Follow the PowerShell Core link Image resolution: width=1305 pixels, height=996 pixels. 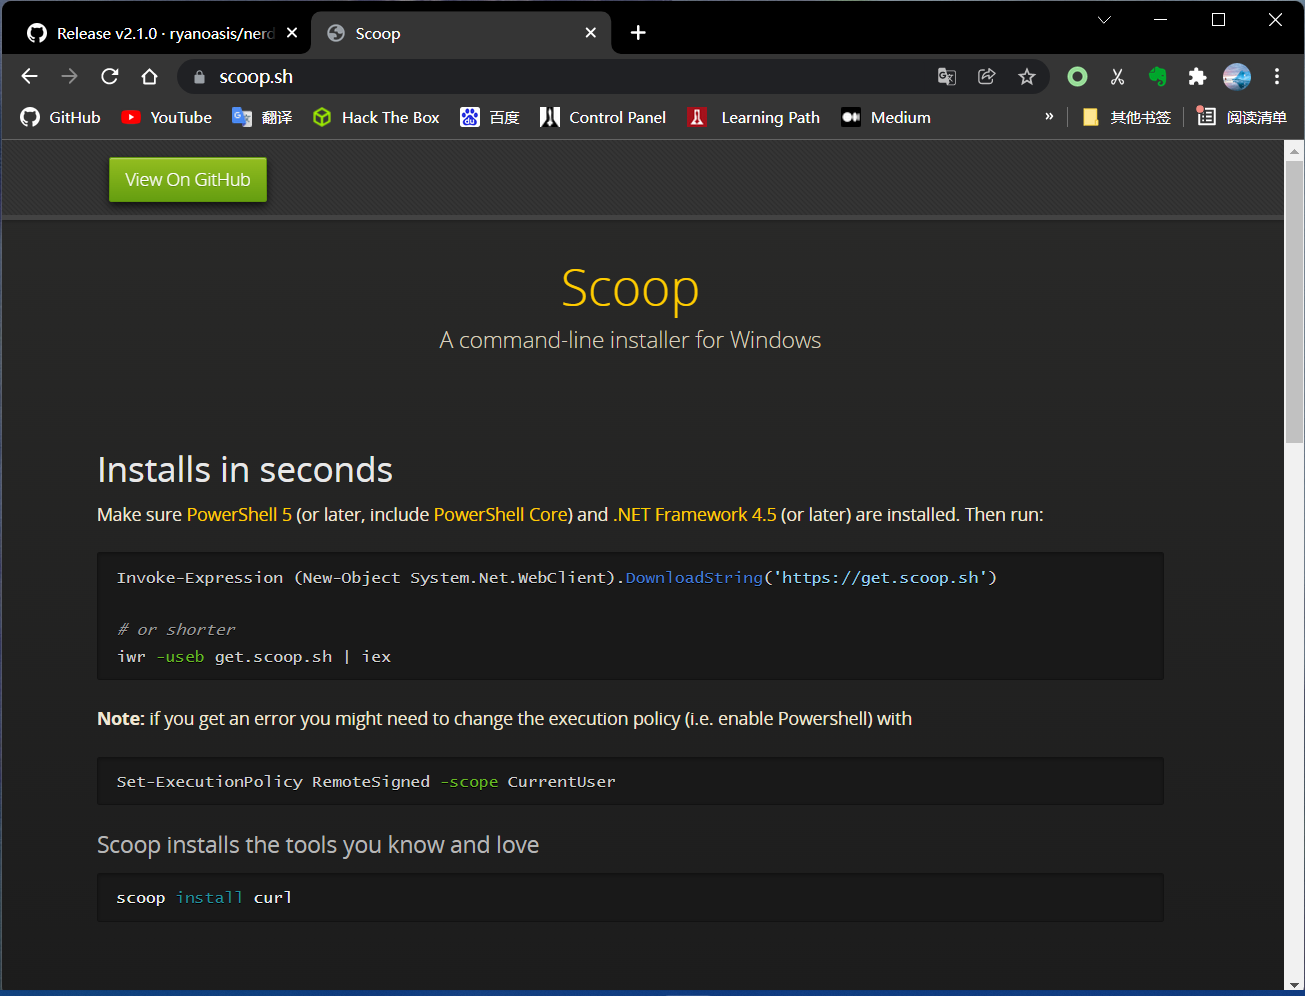pyautogui.click(x=500, y=515)
